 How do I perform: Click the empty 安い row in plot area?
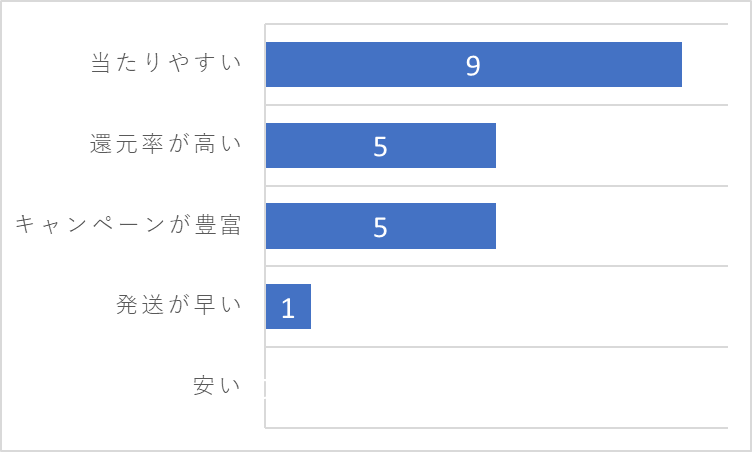pyautogui.click(x=497, y=387)
